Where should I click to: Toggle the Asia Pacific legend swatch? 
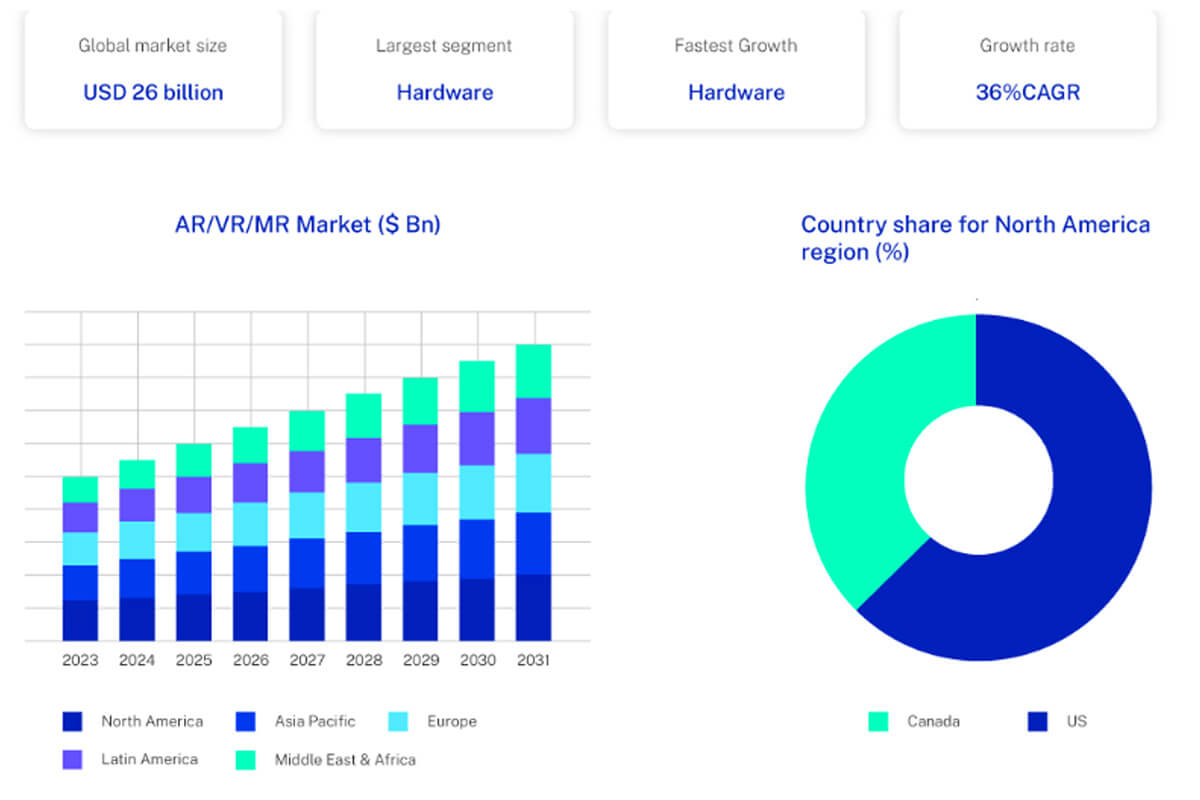point(247,721)
